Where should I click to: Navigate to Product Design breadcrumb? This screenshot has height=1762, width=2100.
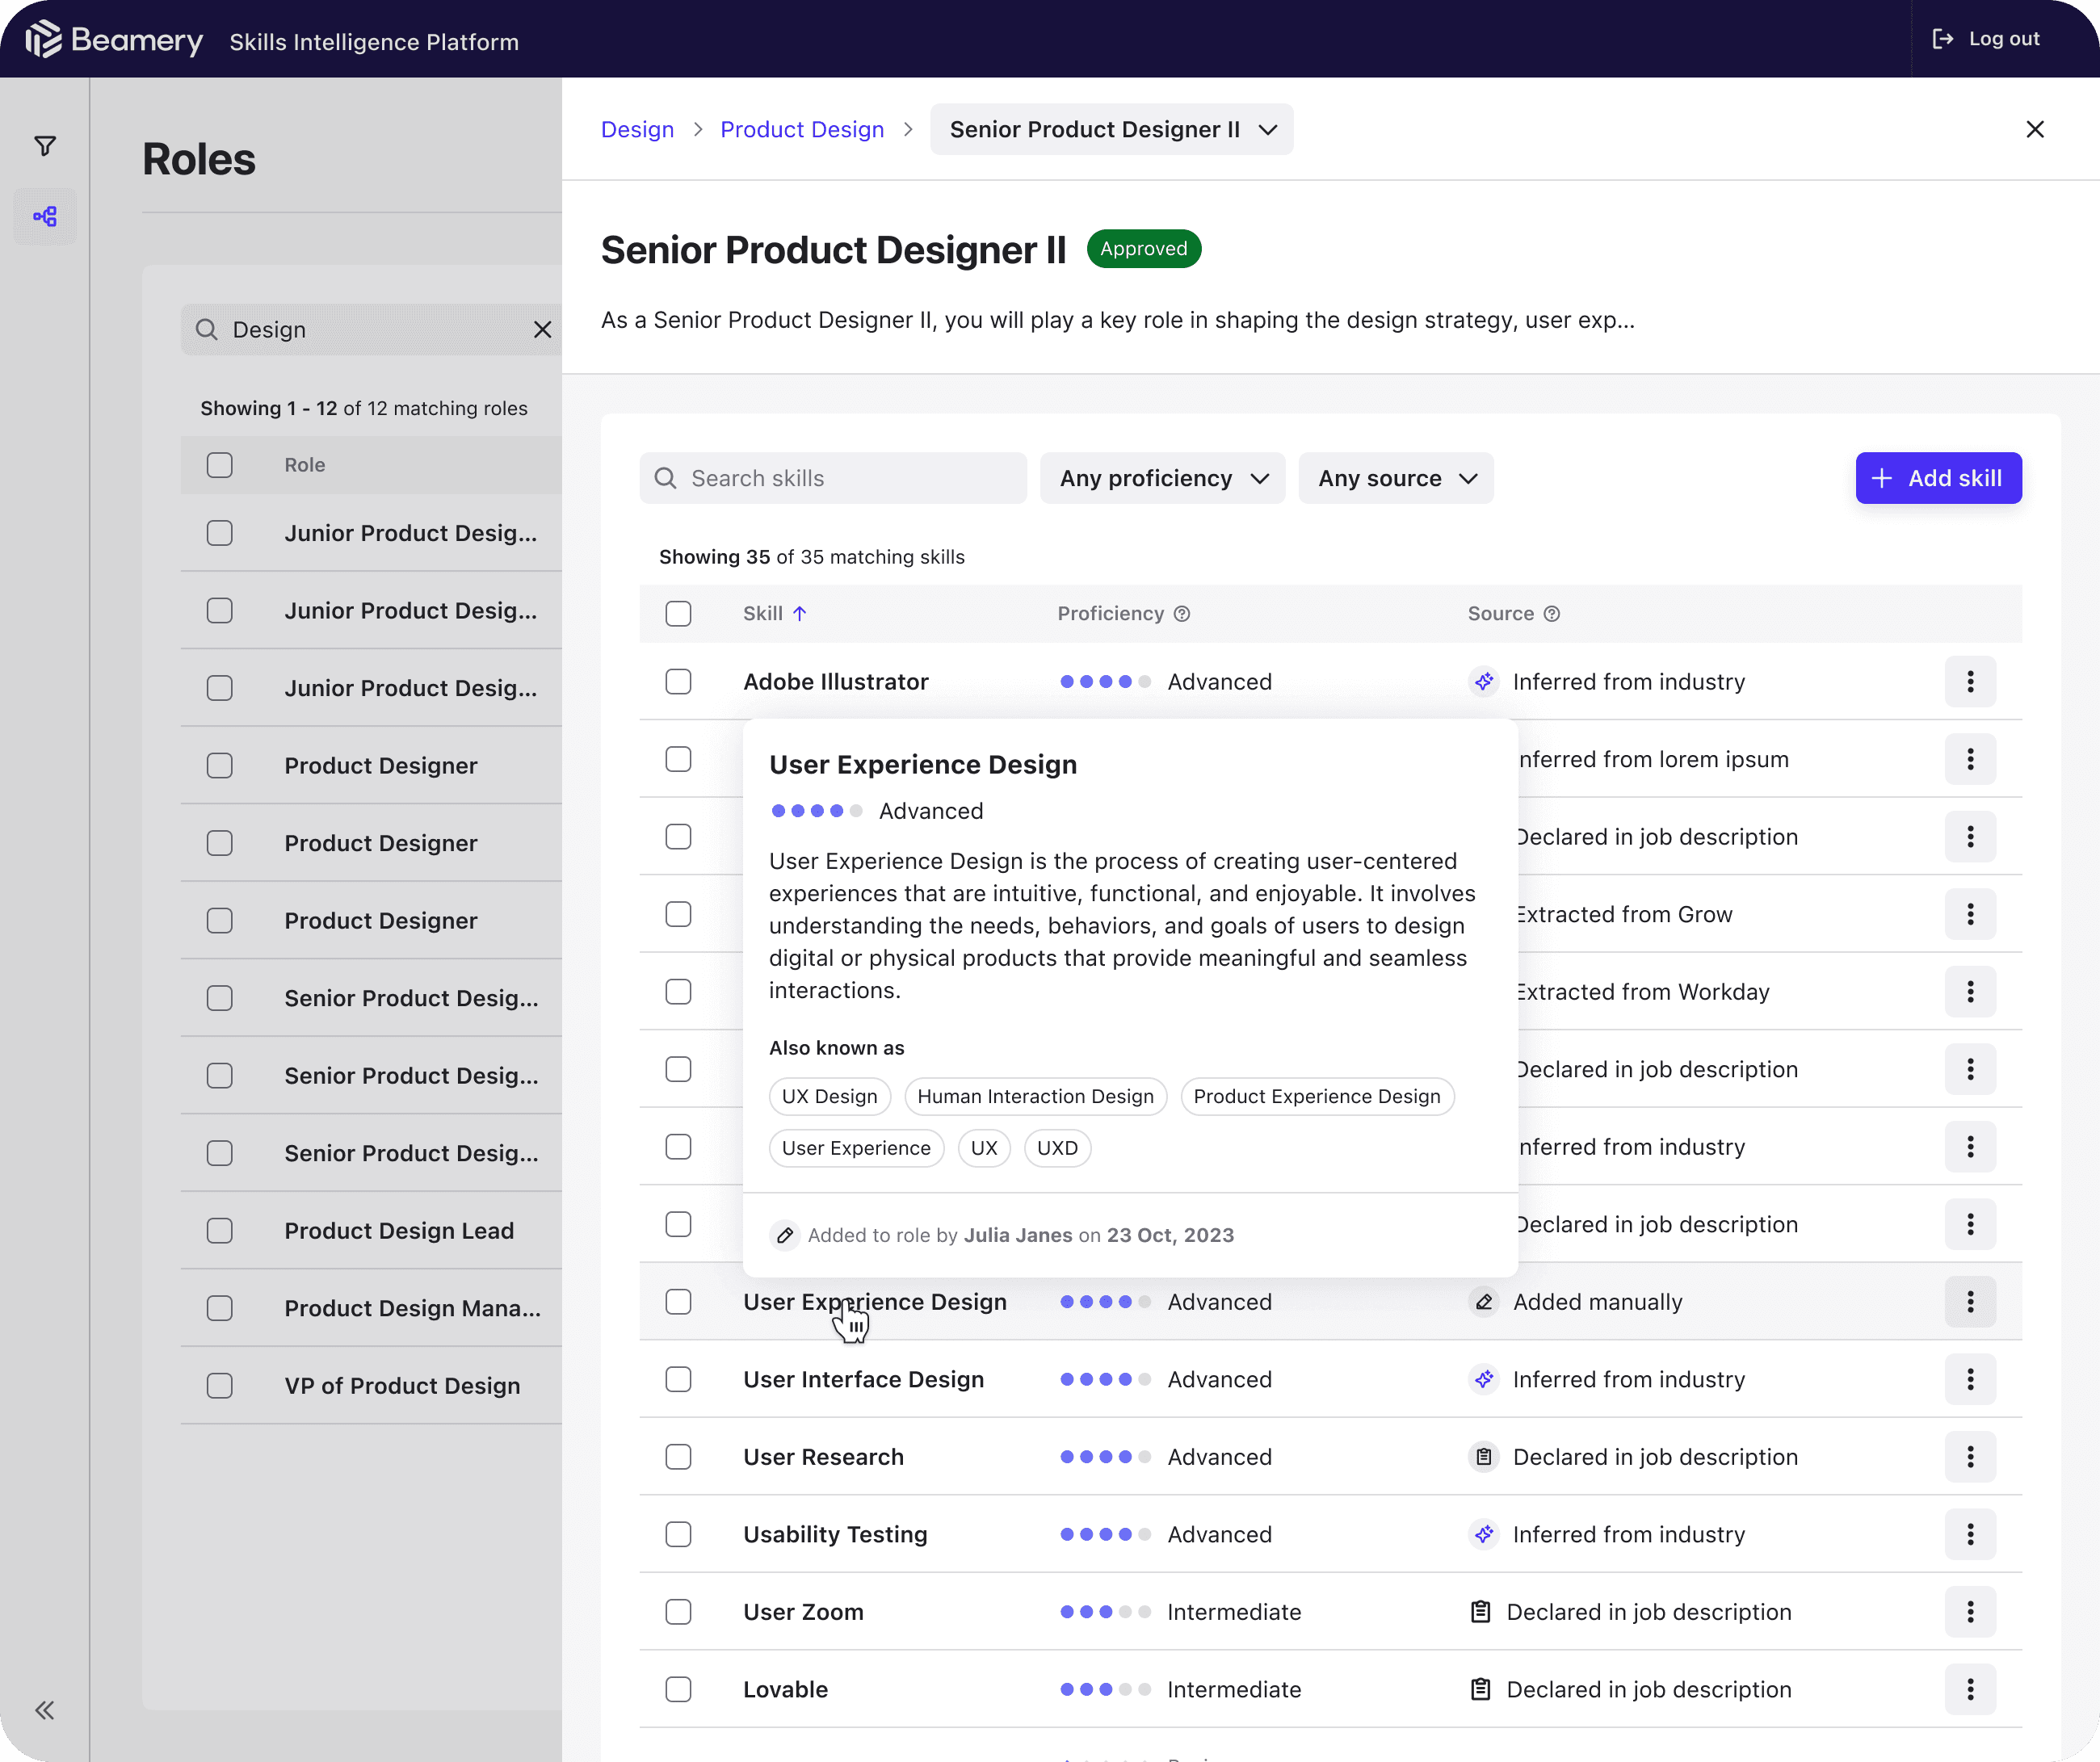coord(802,130)
